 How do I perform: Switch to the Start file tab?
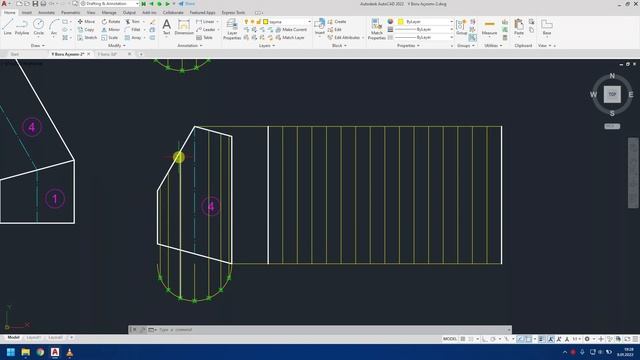click(x=15, y=54)
